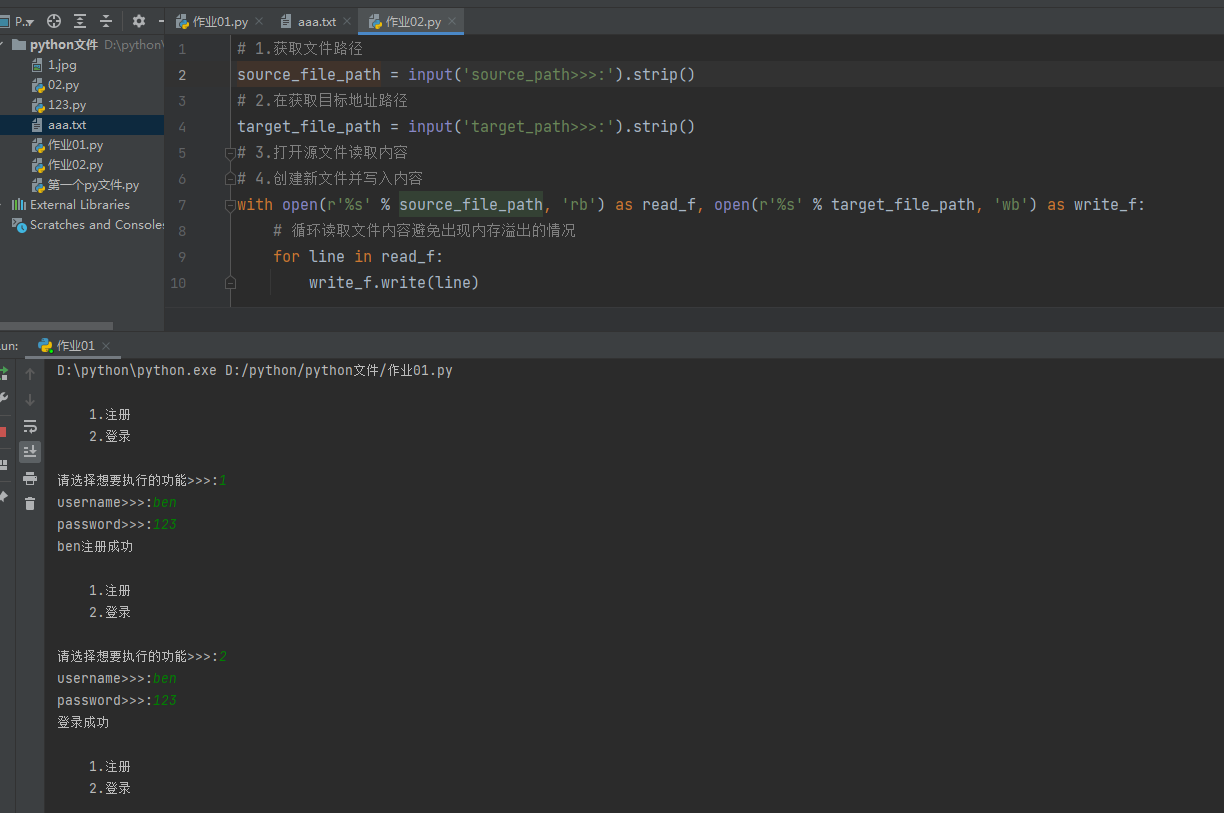
Task: Toggle Soft-Wrap in the Run console
Action: pos(30,426)
